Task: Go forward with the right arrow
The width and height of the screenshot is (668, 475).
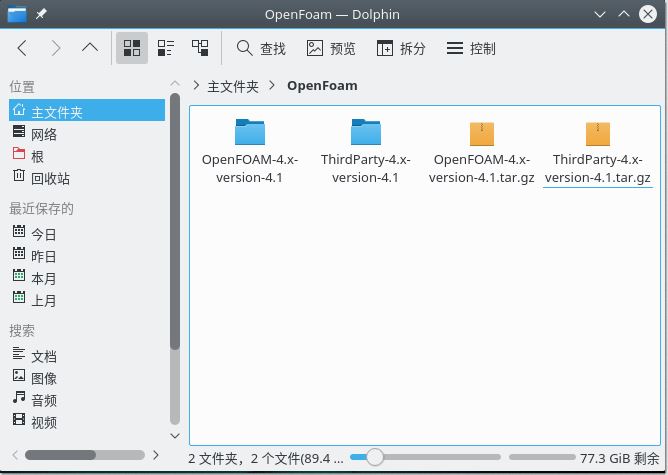Action: click(55, 48)
